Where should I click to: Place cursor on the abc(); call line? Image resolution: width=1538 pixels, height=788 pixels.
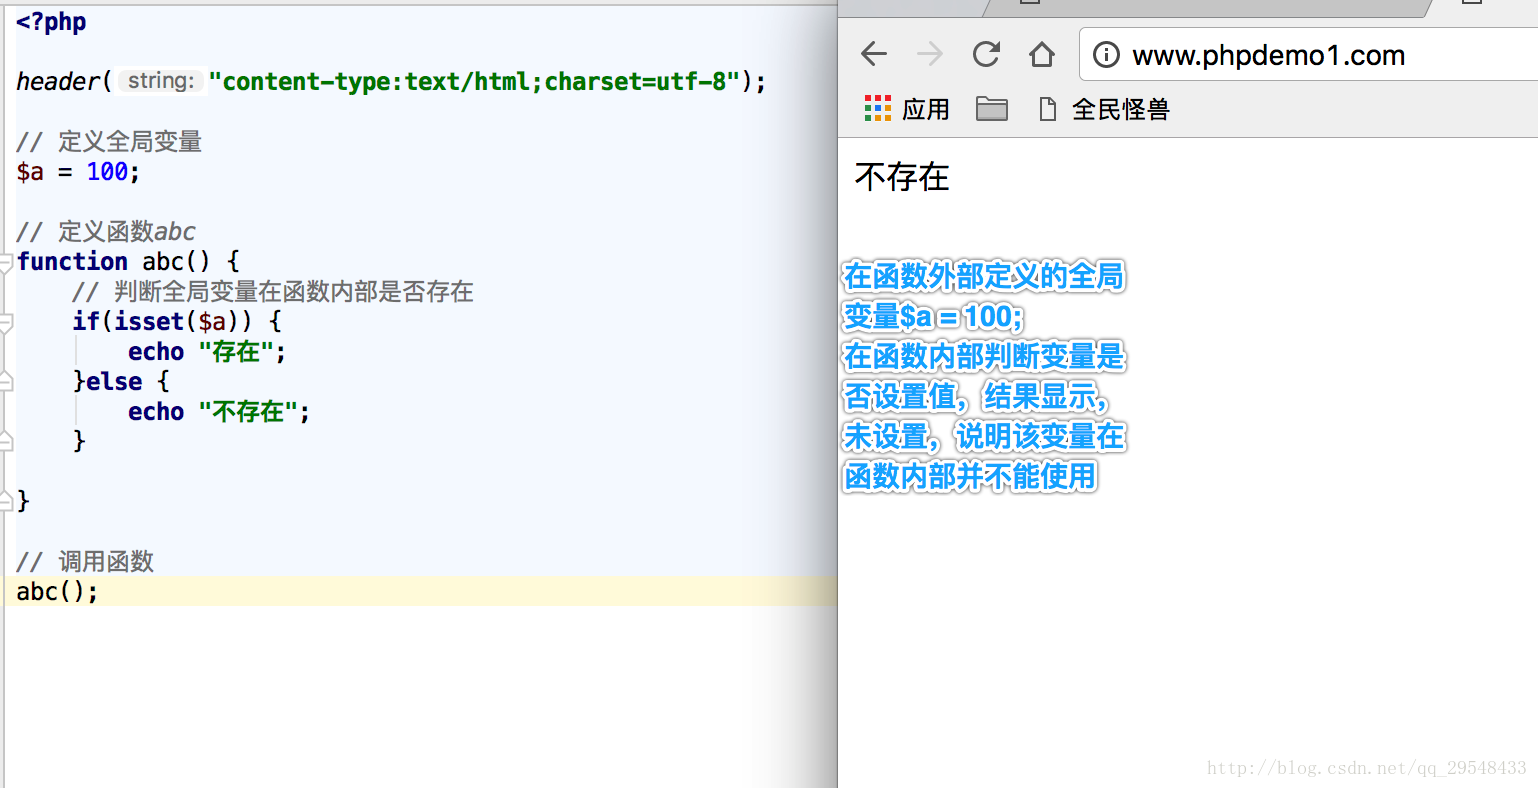click(57, 591)
